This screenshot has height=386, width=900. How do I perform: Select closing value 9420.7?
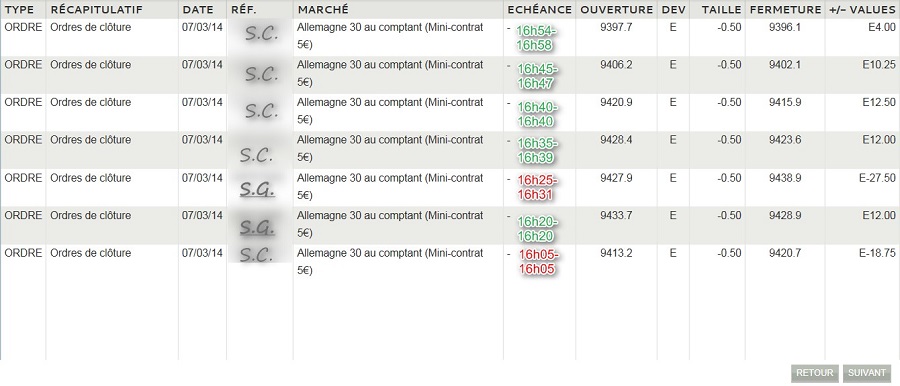[785, 253]
